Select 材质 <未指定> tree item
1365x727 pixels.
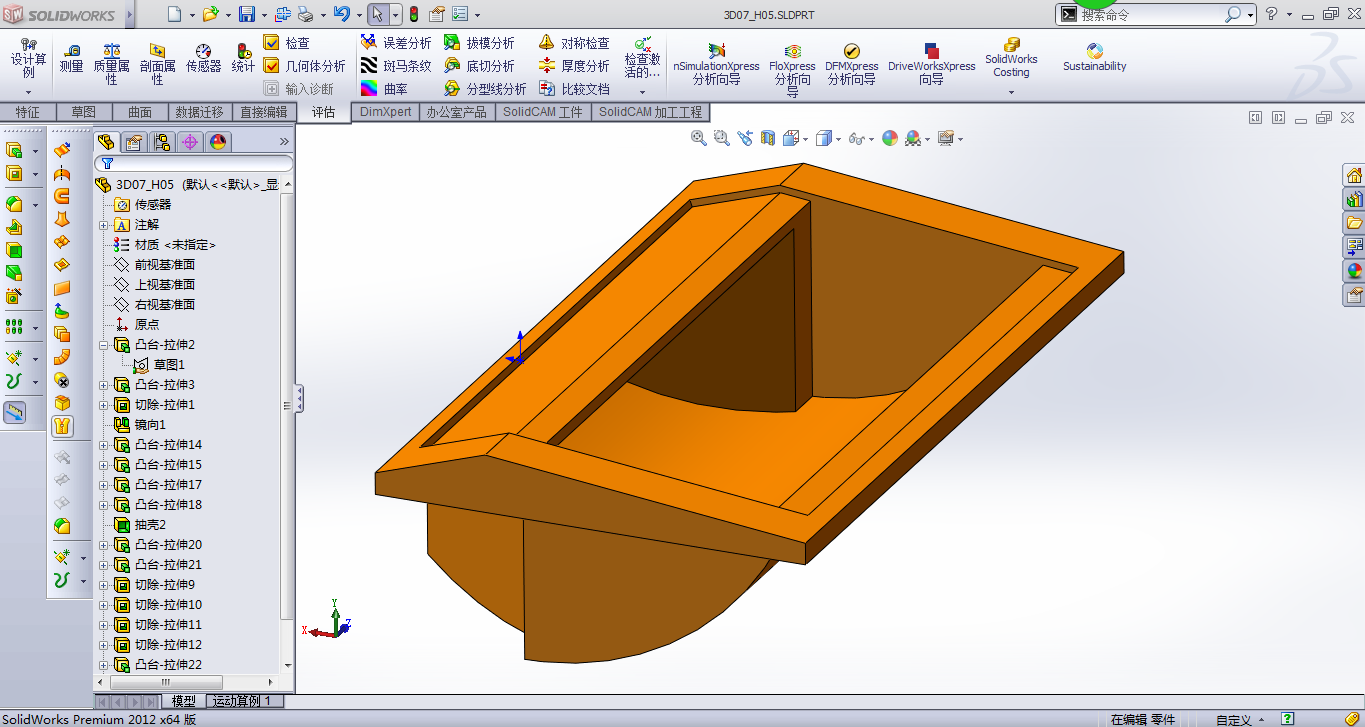tap(164, 245)
